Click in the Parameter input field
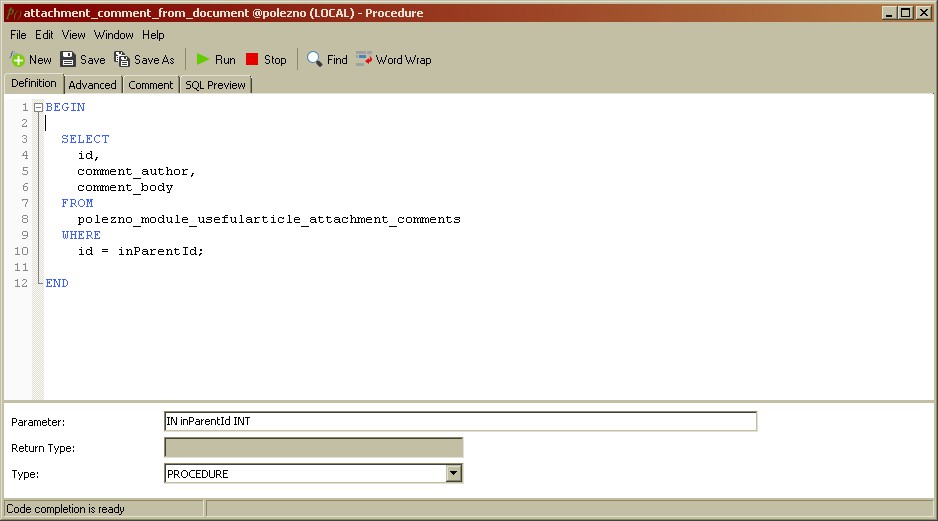938x521 pixels. click(x=460, y=421)
